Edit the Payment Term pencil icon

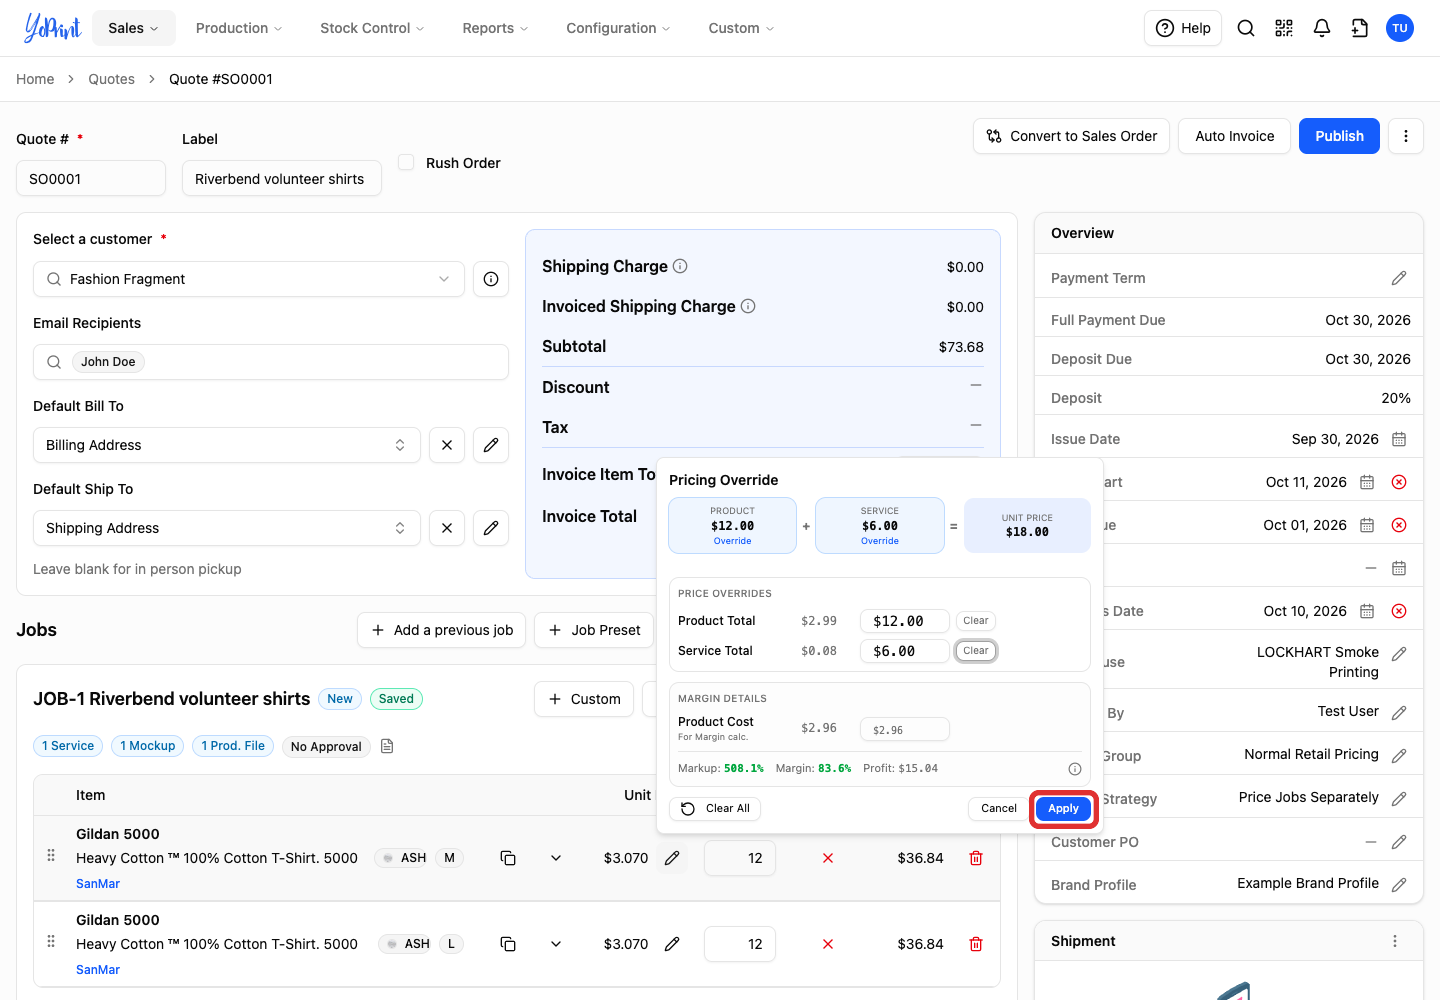pos(1399,278)
